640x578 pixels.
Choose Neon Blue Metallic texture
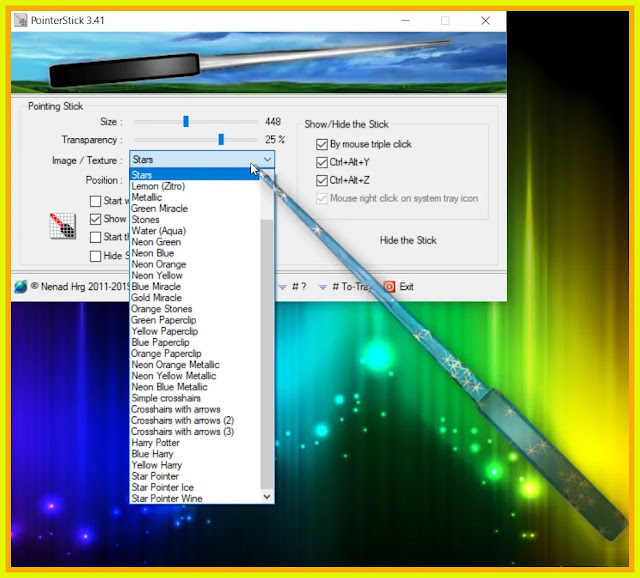pyautogui.click(x=195, y=387)
